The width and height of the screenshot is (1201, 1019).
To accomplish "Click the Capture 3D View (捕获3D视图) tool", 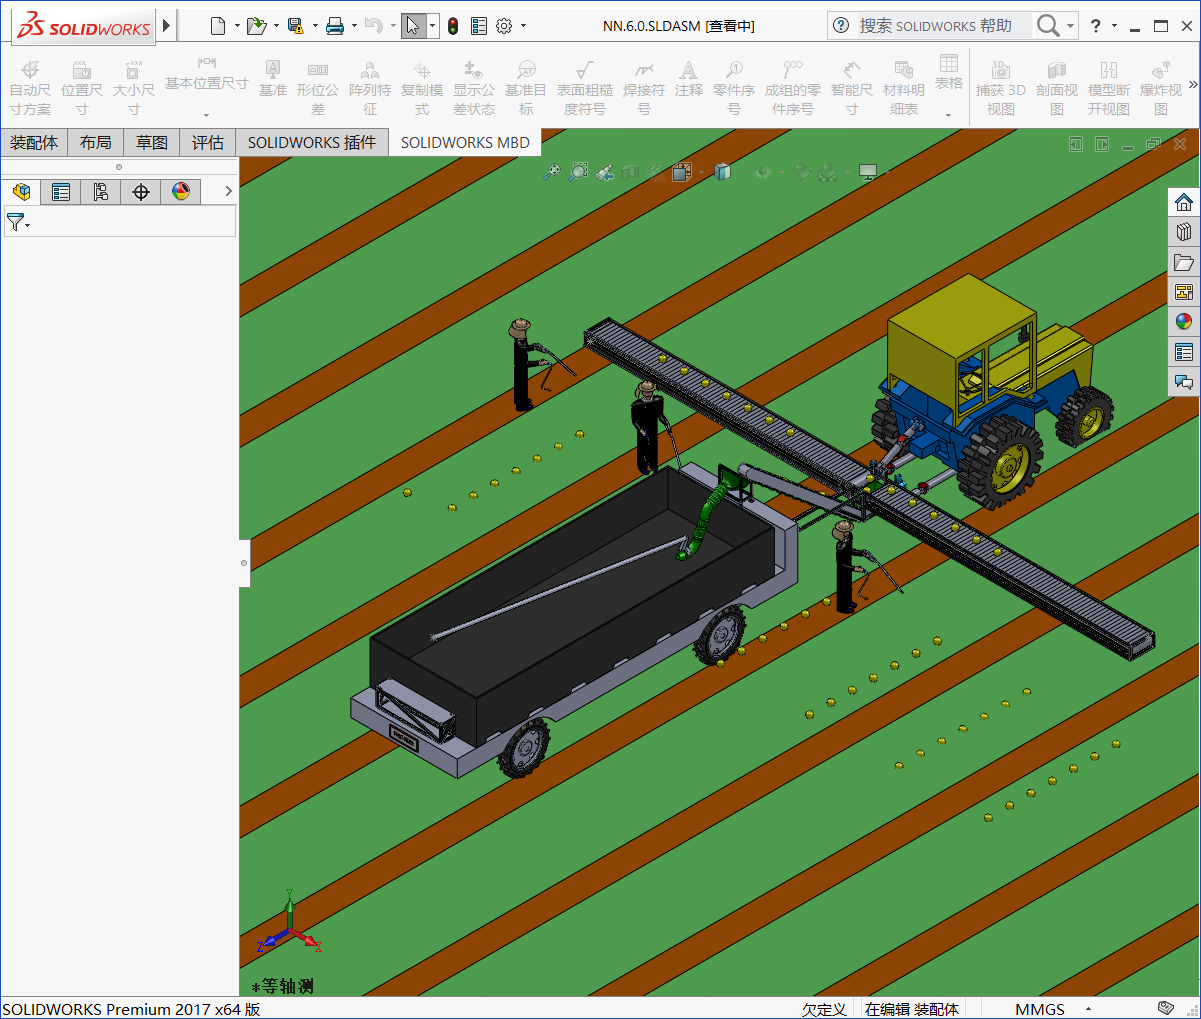I will coord(1001,88).
